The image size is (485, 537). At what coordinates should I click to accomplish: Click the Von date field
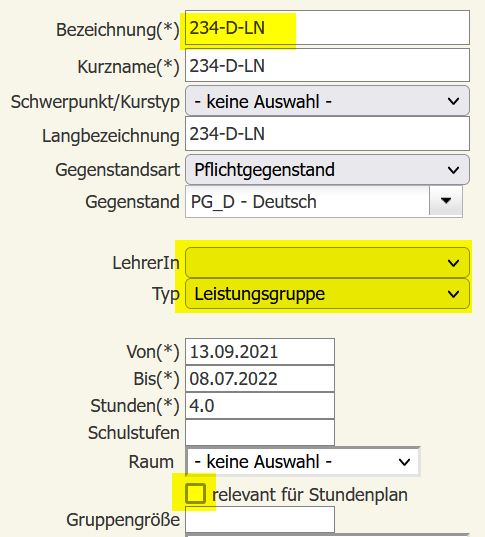click(x=260, y=352)
